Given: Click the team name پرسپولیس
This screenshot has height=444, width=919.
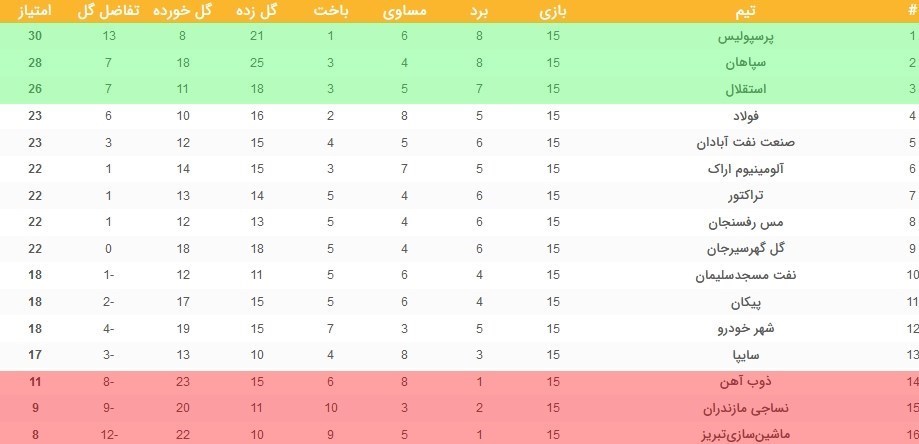Looking at the screenshot, I should [748, 37].
